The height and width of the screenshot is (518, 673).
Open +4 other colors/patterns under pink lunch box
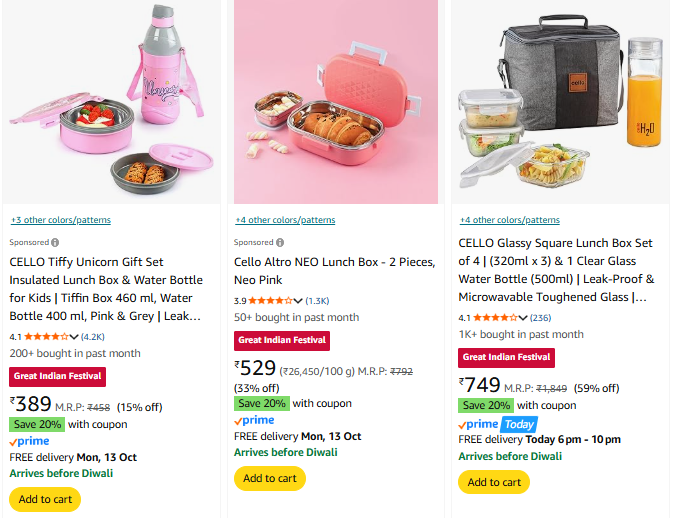(x=285, y=220)
